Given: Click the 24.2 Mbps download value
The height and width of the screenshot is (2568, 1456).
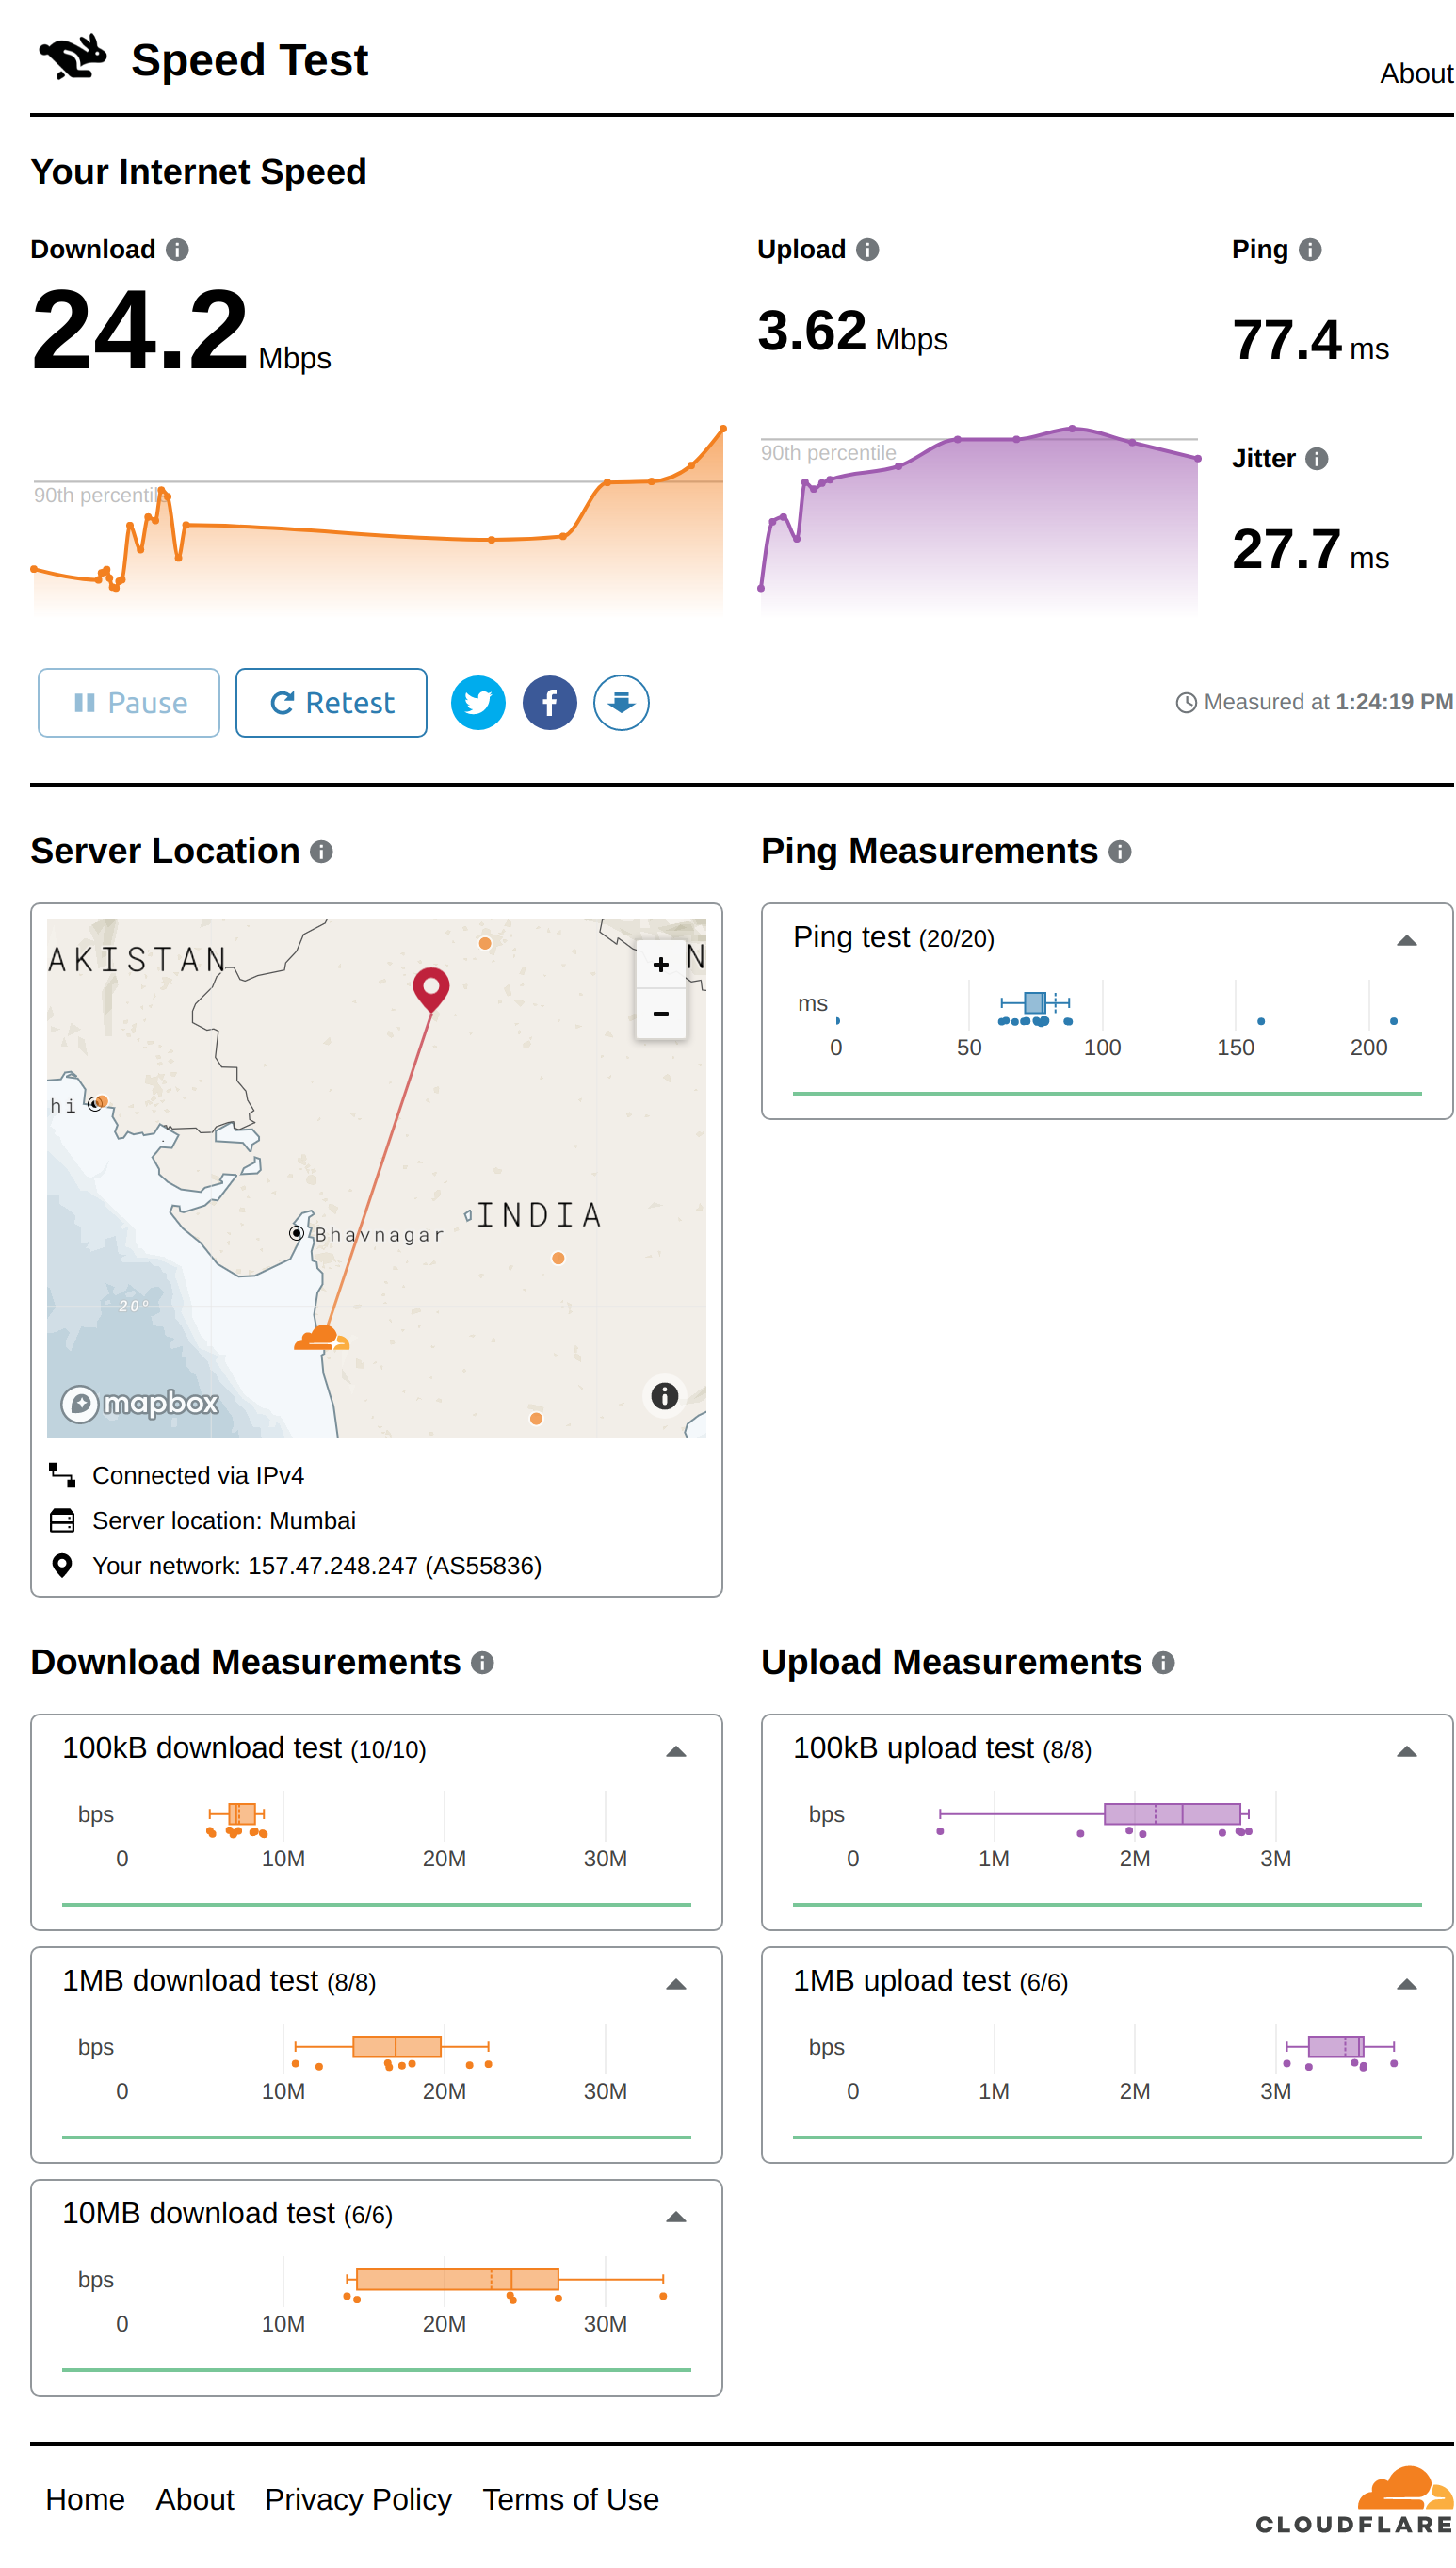Looking at the screenshot, I should [181, 330].
